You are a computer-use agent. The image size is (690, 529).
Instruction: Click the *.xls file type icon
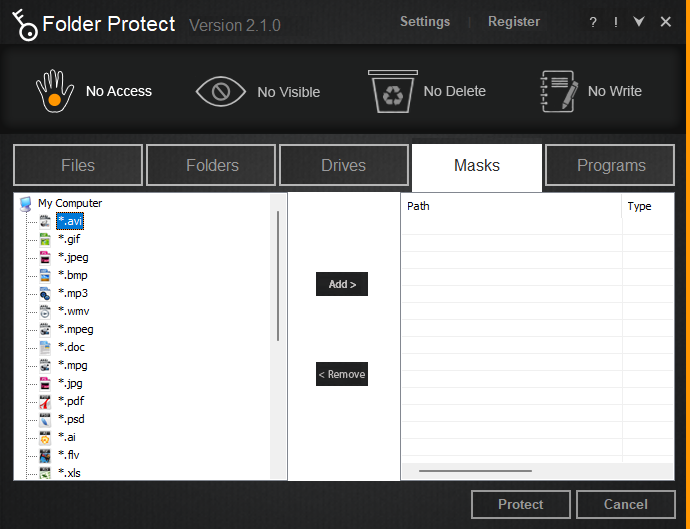pyautogui.click(x=45, y=474)
